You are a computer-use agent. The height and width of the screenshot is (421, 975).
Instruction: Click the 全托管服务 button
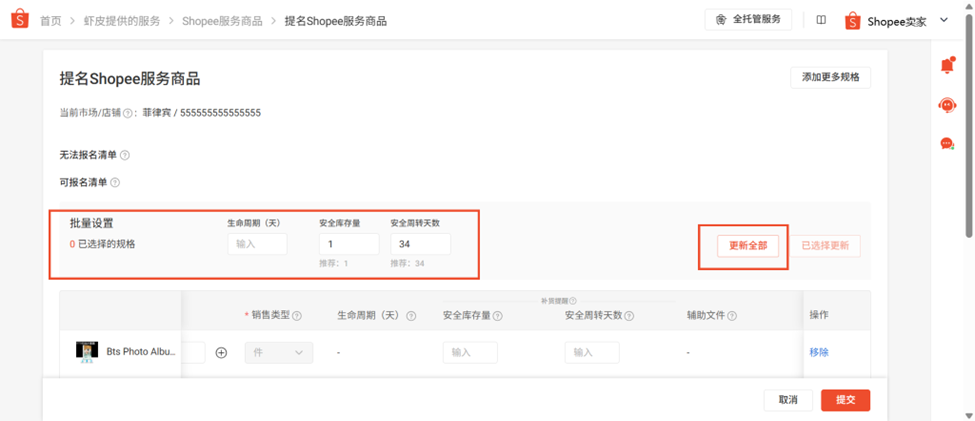[x=748, y=19]
